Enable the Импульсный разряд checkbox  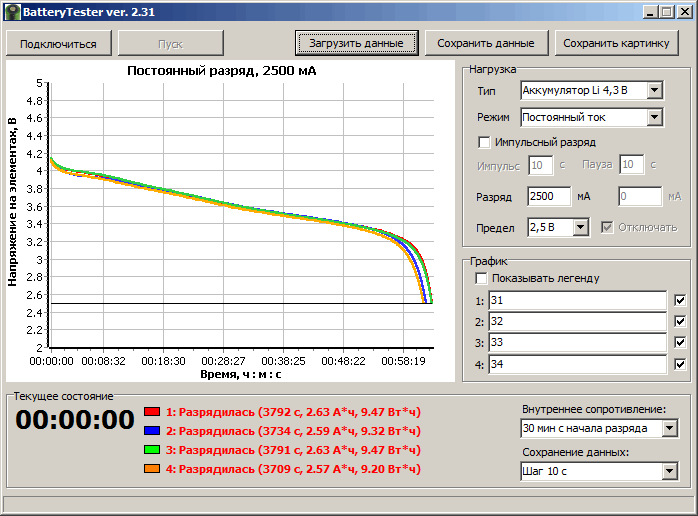click(484, 142)
